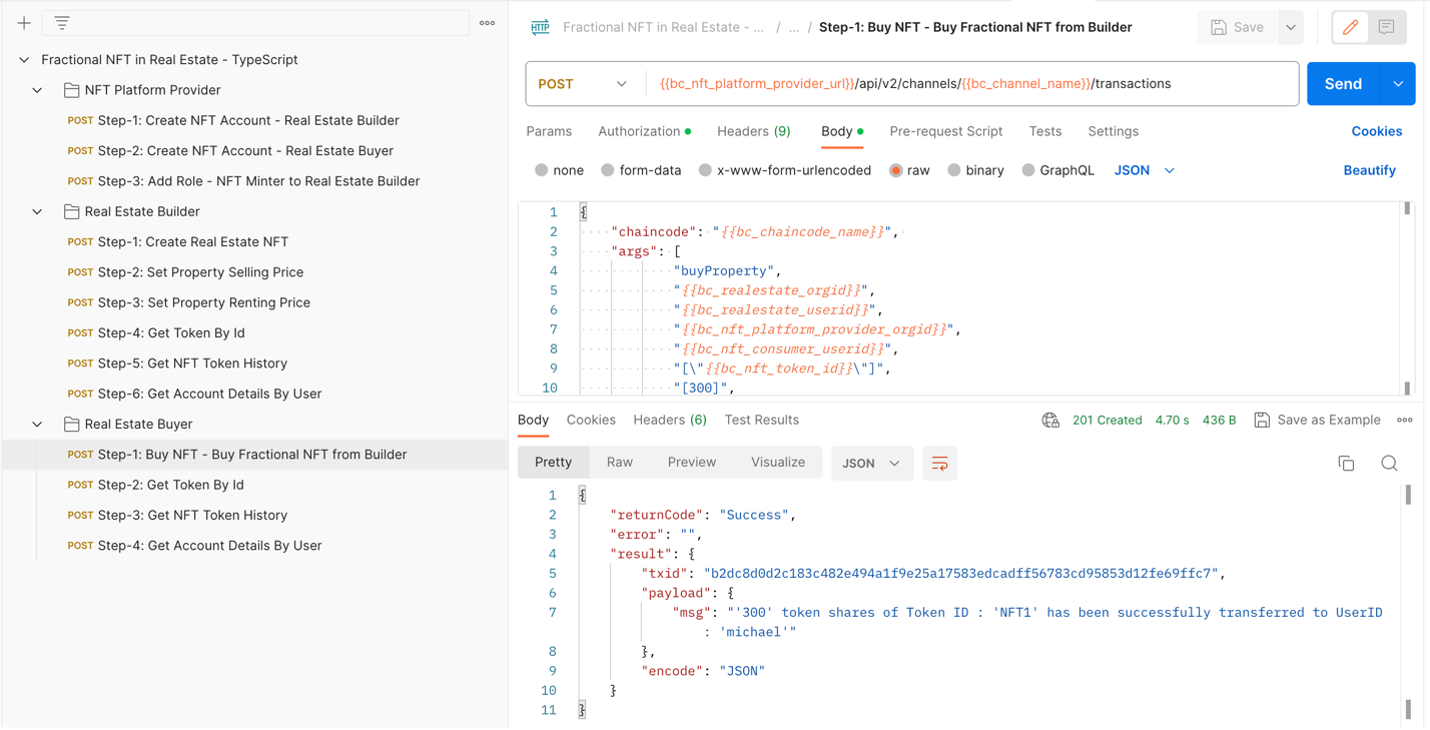
Task: Open the Test Results response tab
Action: point(761,420)
